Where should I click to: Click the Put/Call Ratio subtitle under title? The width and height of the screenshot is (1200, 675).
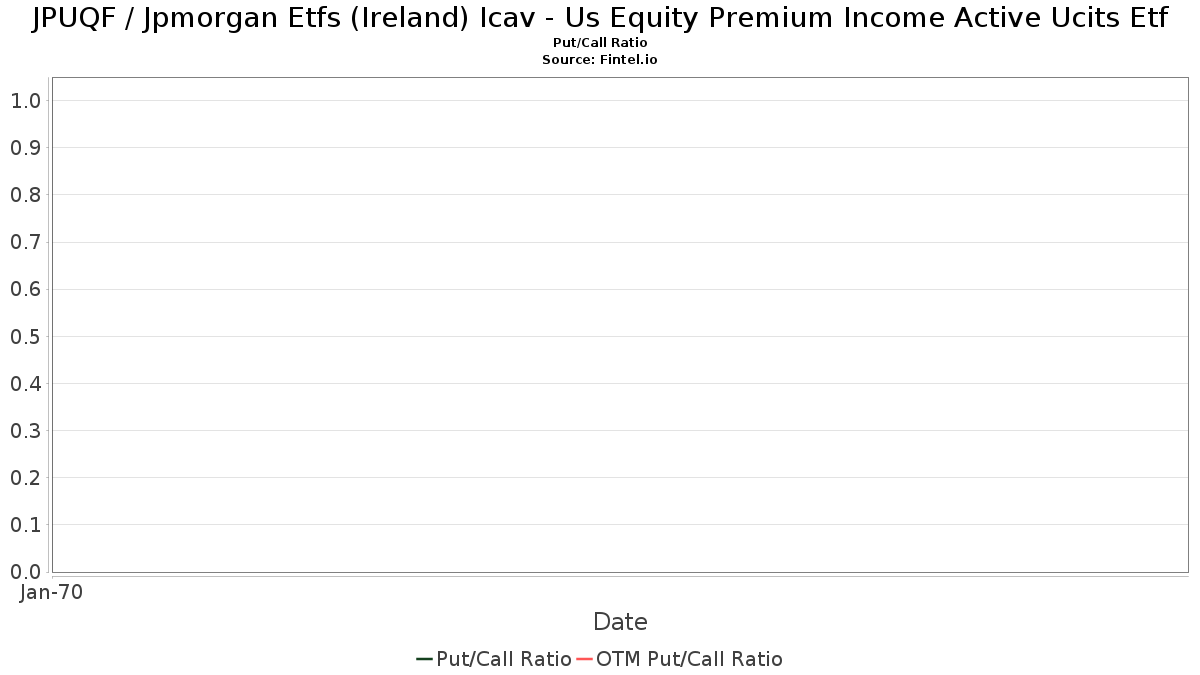pos(600,43)
